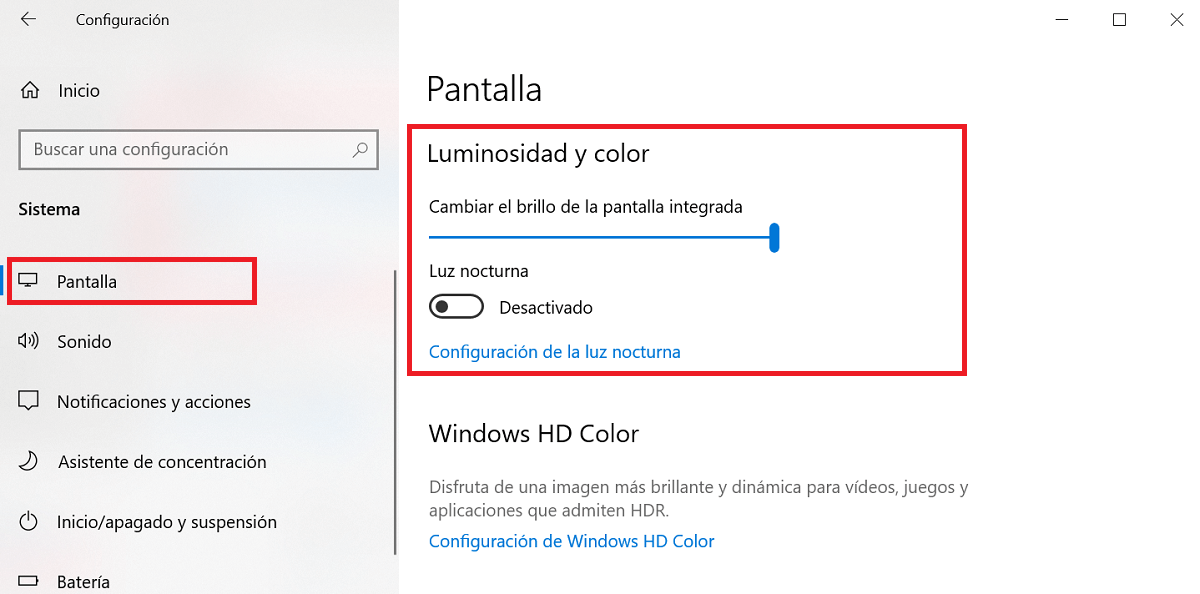Click the screen brightness slider handle
The width and height of the screenshot is (1200, 594).
point(774,238)
